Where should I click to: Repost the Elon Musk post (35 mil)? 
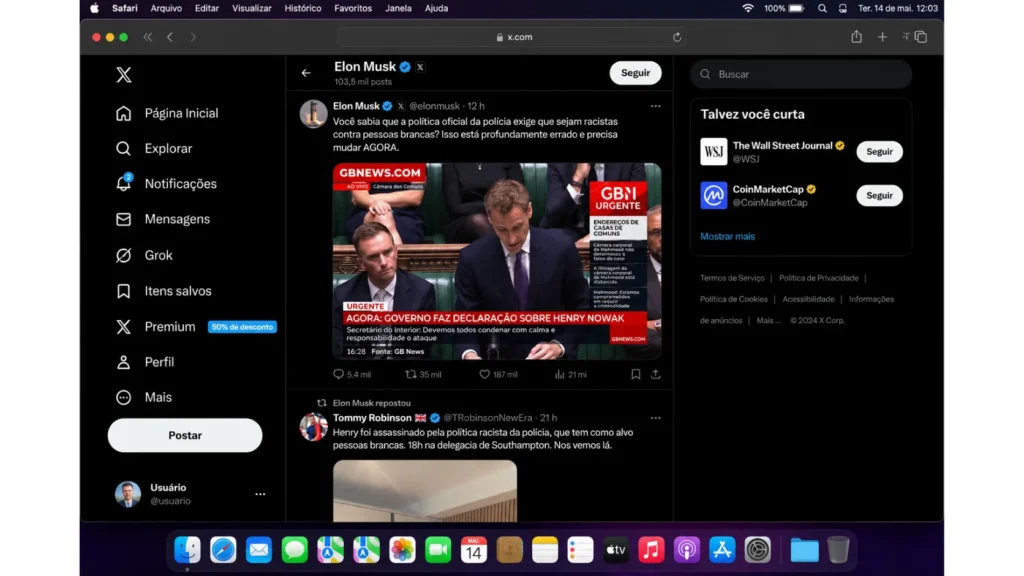(423, 374)
